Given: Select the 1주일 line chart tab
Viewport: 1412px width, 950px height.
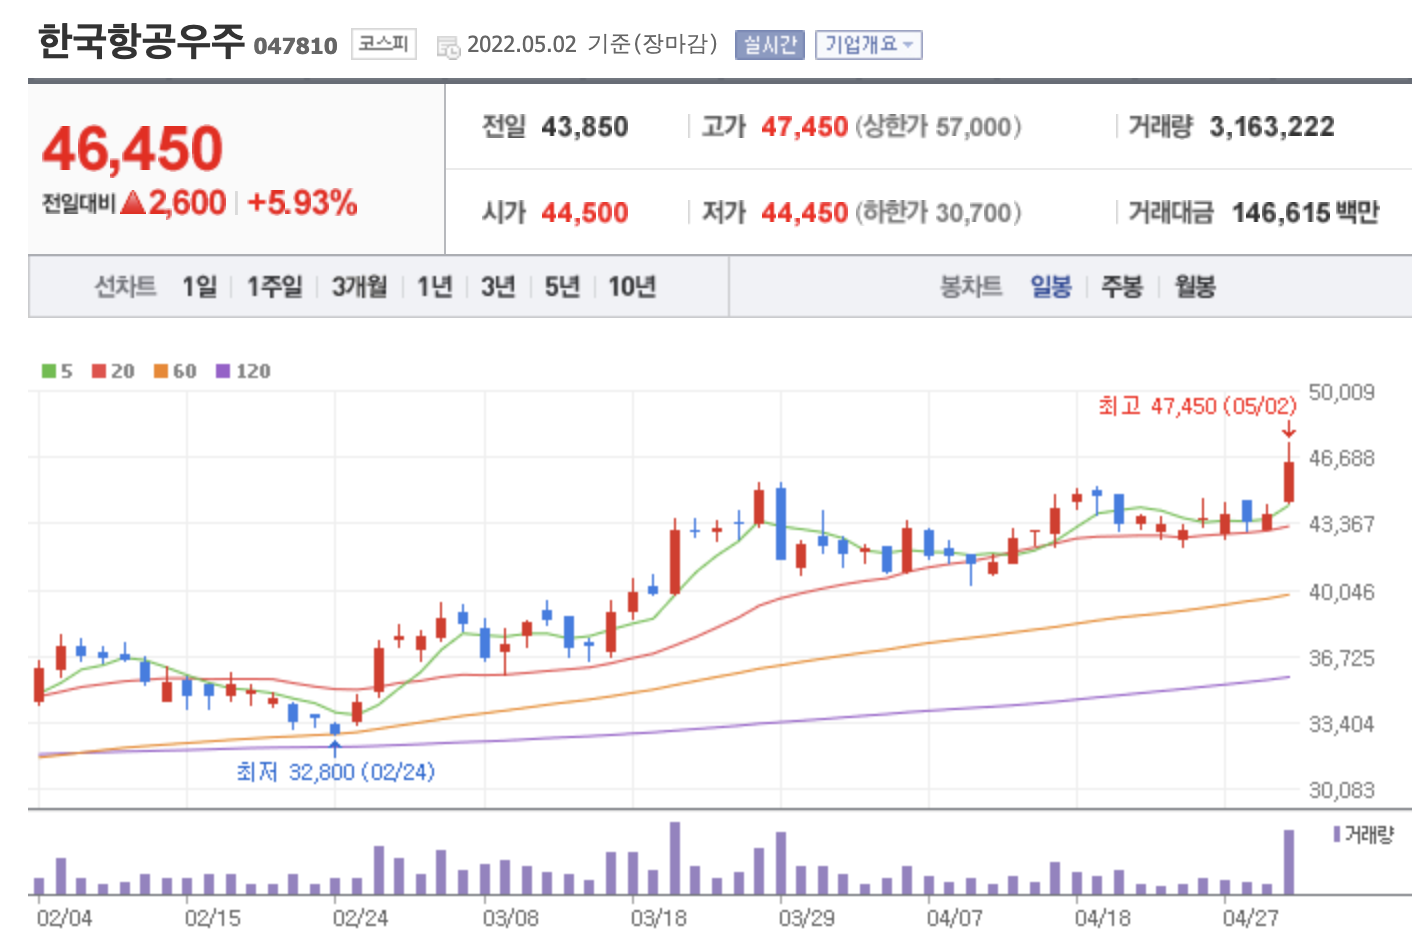Looking at the screenshot, I should pos(275,287).
